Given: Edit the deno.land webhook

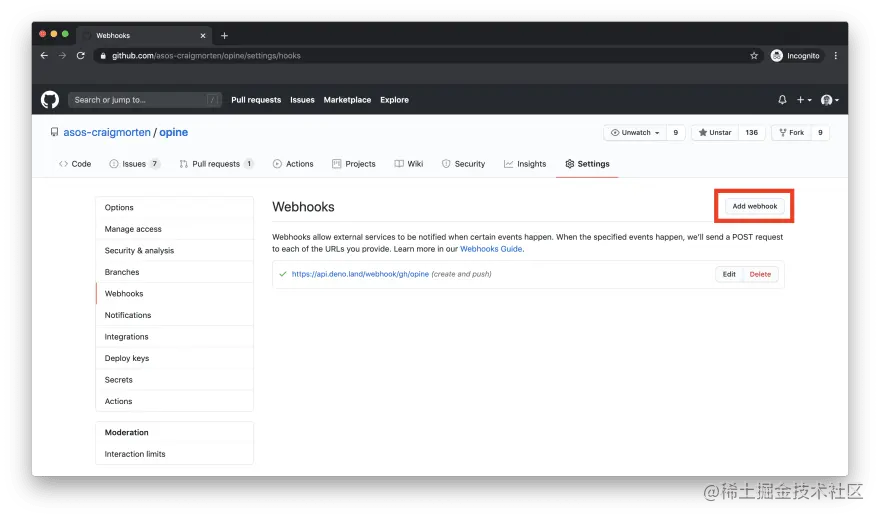Looking at the screenshot, I should (x=729, y=274).
